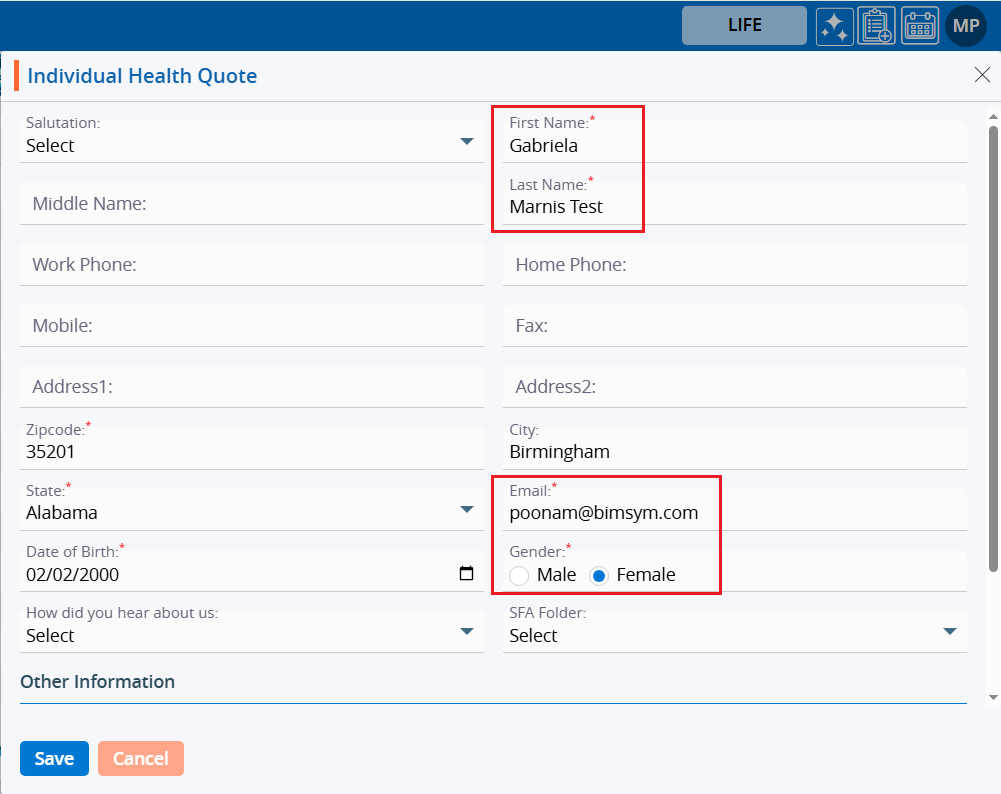The width and height of the screenshot is (1001, 794).
Task: Select the Male gender option
Action: [519, 575]
